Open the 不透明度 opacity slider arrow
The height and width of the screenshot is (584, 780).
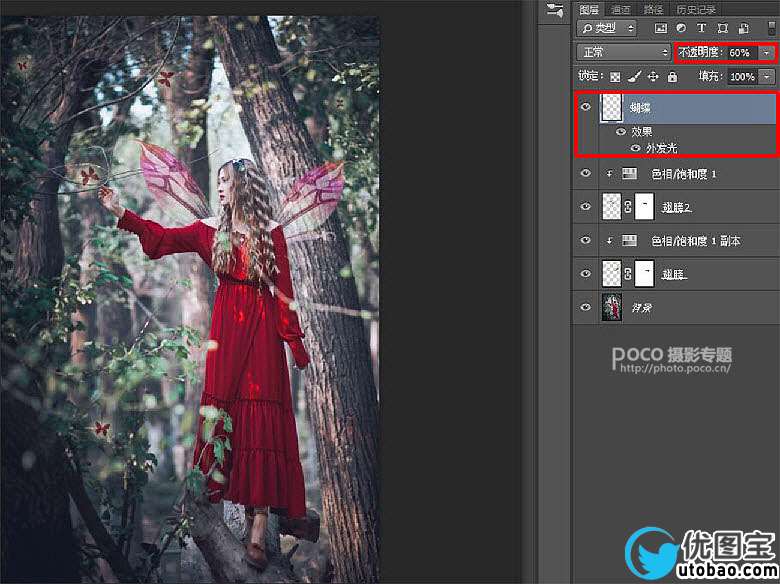[767, 52]
